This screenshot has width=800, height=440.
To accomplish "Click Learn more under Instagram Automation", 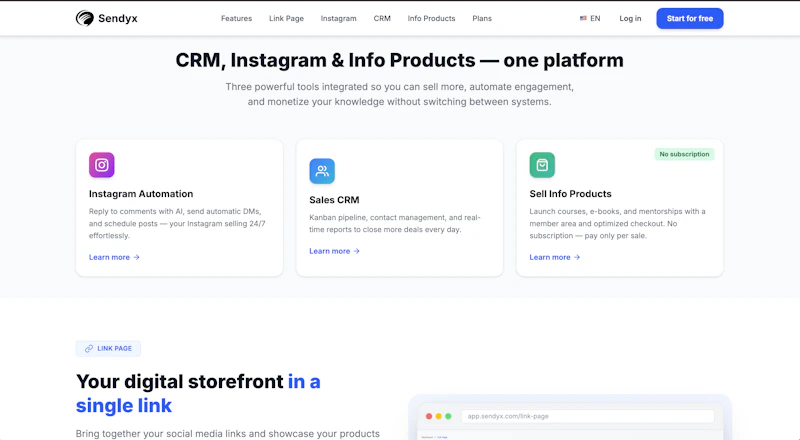I will (114, 257).
